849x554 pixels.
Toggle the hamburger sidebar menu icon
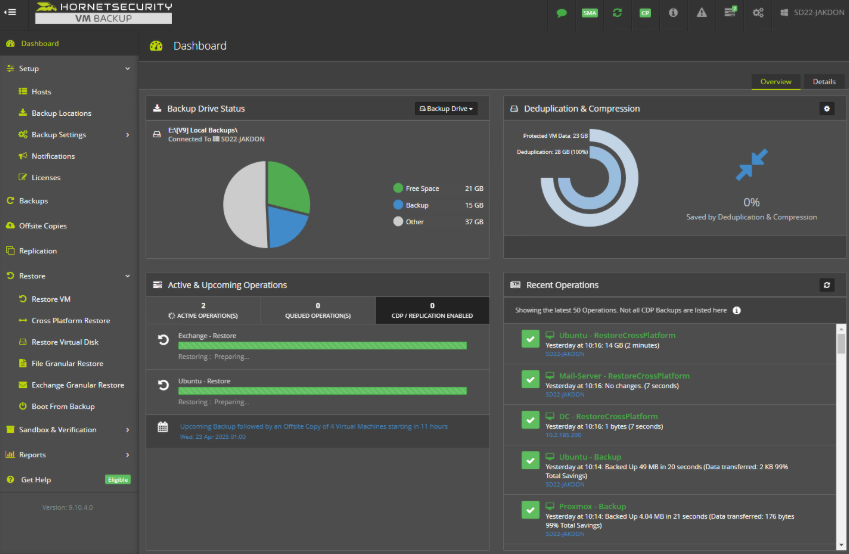[x=11, y=12]
